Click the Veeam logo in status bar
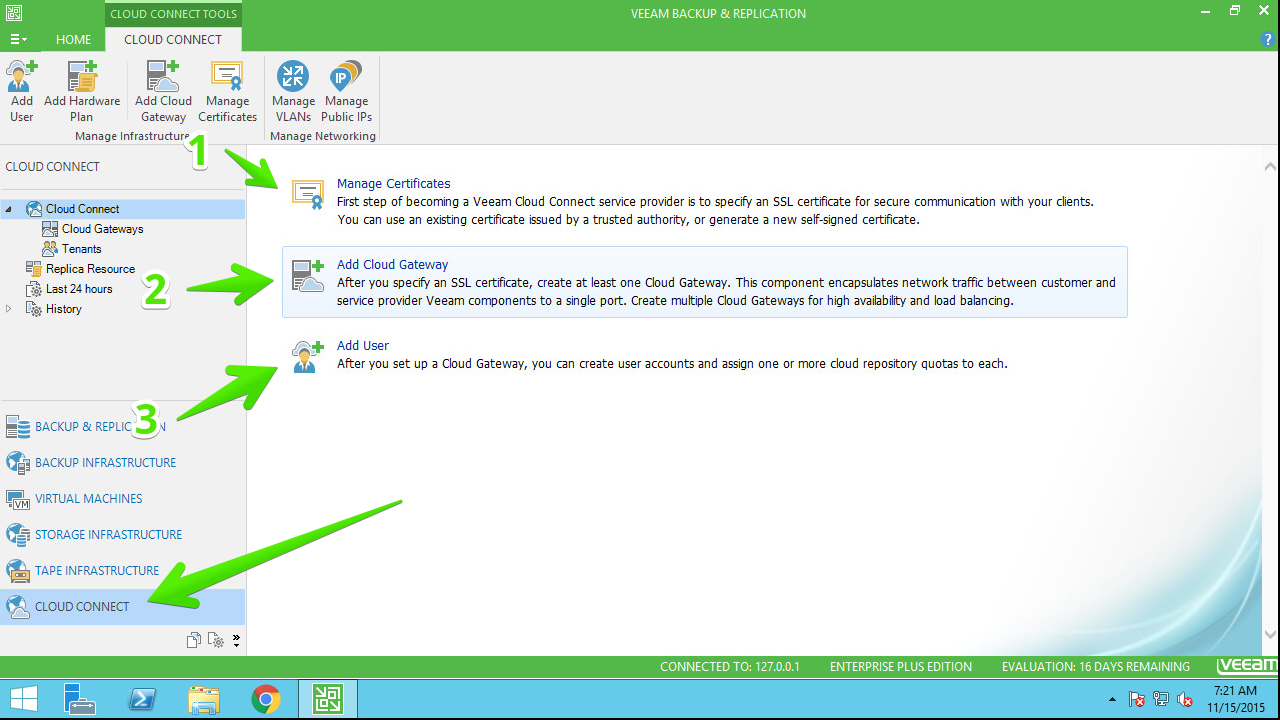Viewport: 1280px width, 720px height. pyautogui.click(x=1247, y=666)
